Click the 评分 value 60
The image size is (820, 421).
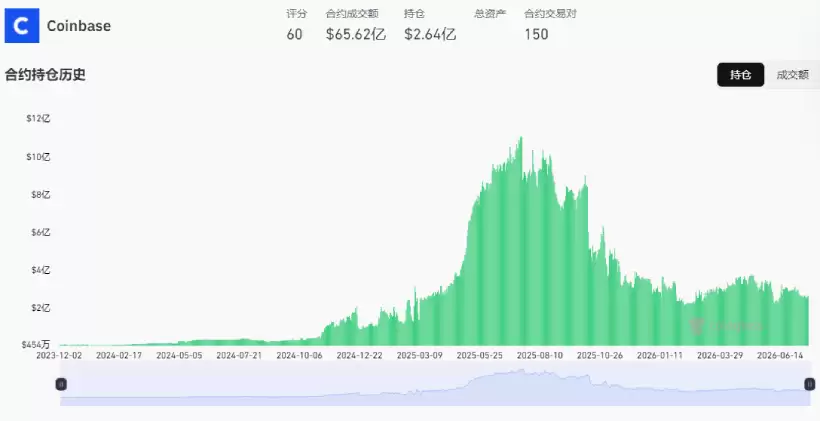[294, 35]
